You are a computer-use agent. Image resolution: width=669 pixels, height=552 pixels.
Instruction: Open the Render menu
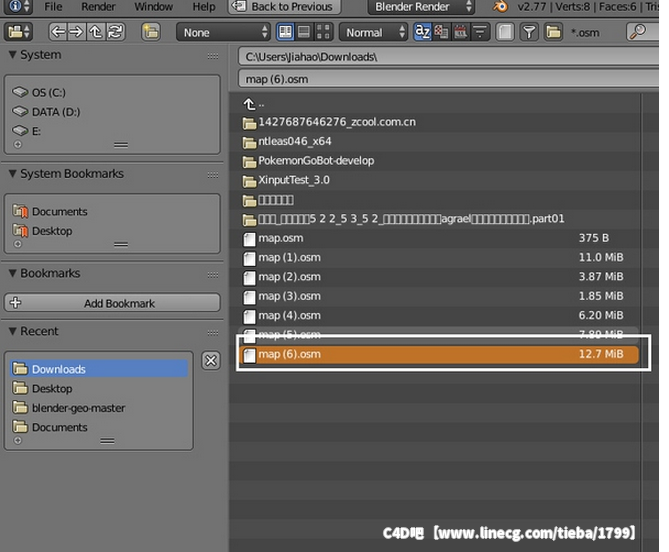coord(98,7)
